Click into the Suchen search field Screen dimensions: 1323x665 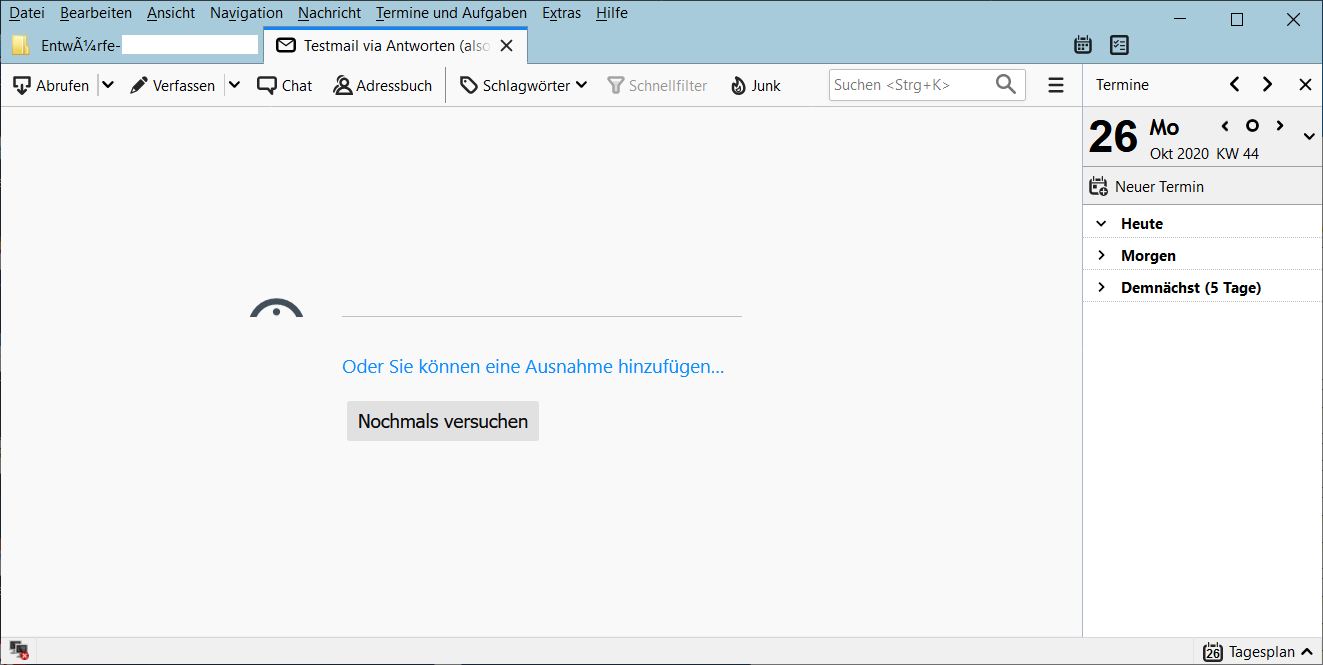pyautogui.click(x=910, y=86)
